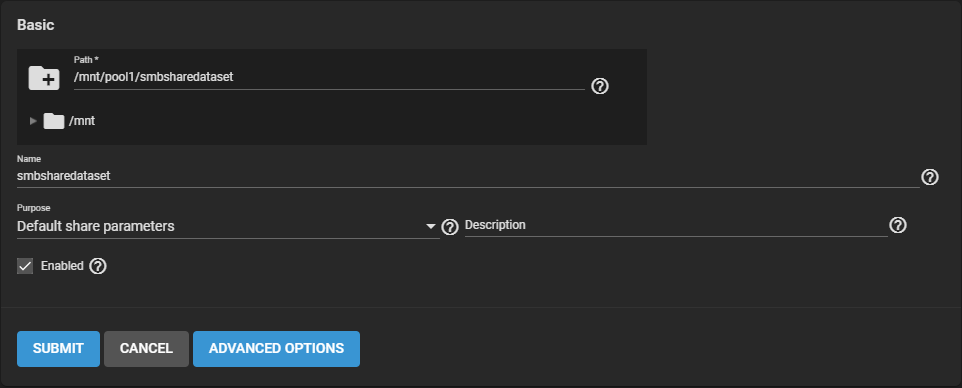
Task: Expand the /mnt tree node arrow
Action: coord(33,121)
